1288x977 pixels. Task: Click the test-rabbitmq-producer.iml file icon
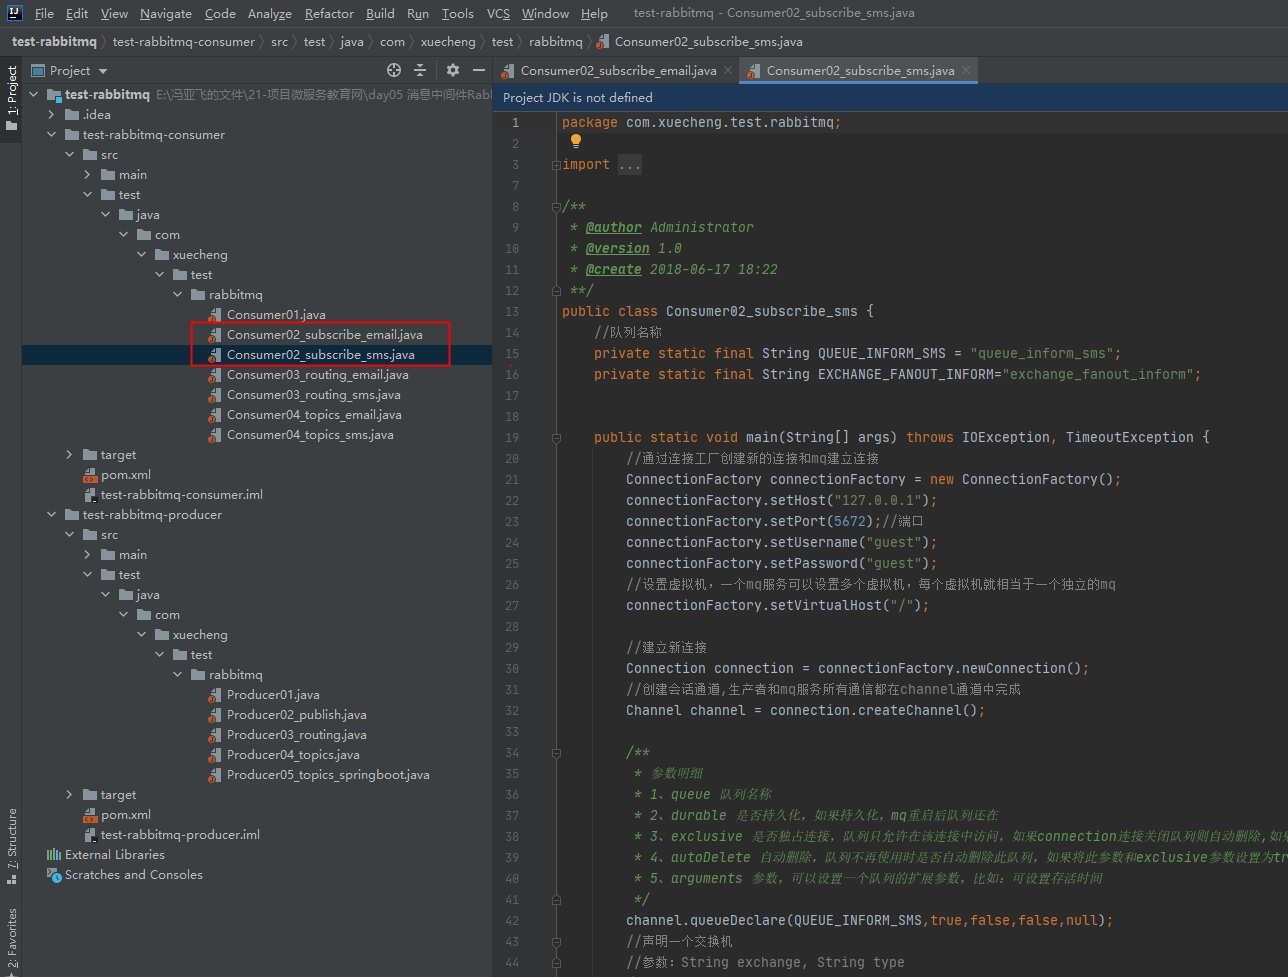(x=90, y=835)
